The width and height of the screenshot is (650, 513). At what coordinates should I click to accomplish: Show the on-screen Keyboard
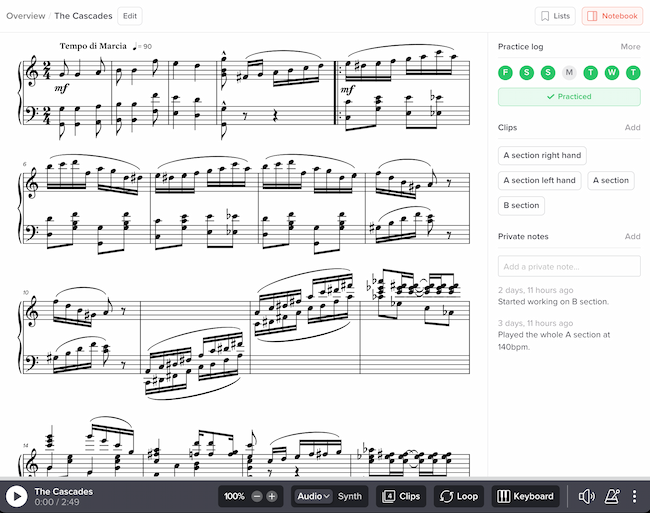(525, 496)
